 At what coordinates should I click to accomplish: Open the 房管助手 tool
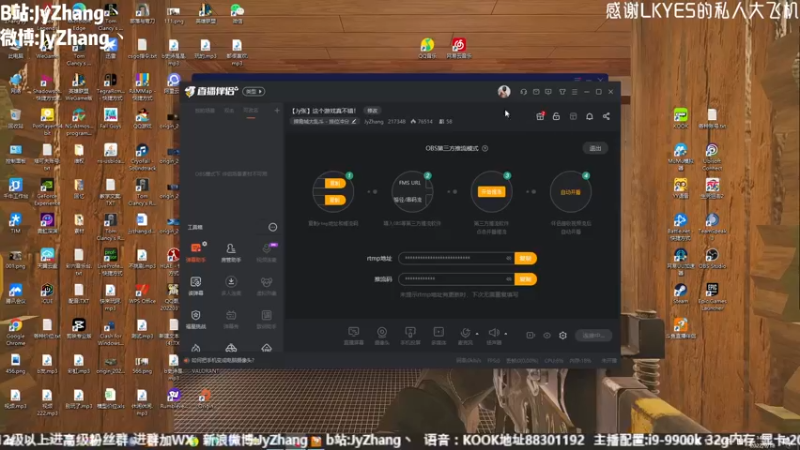[231, 253]
